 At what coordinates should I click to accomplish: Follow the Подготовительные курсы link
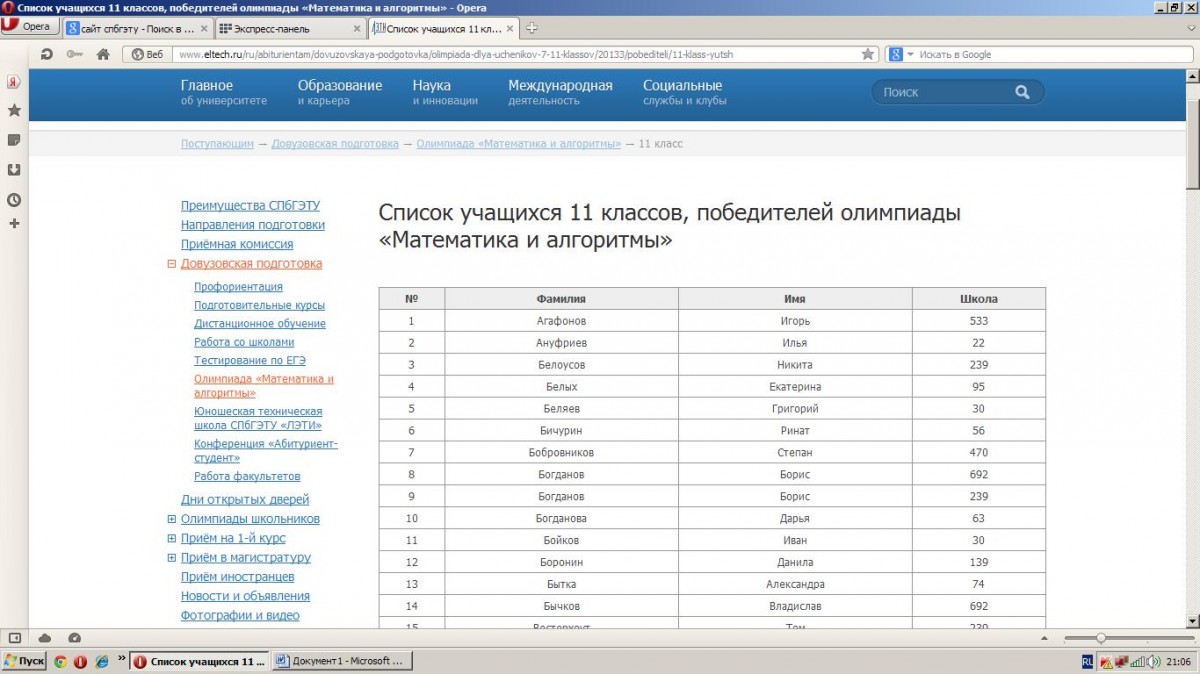(259, 305)
